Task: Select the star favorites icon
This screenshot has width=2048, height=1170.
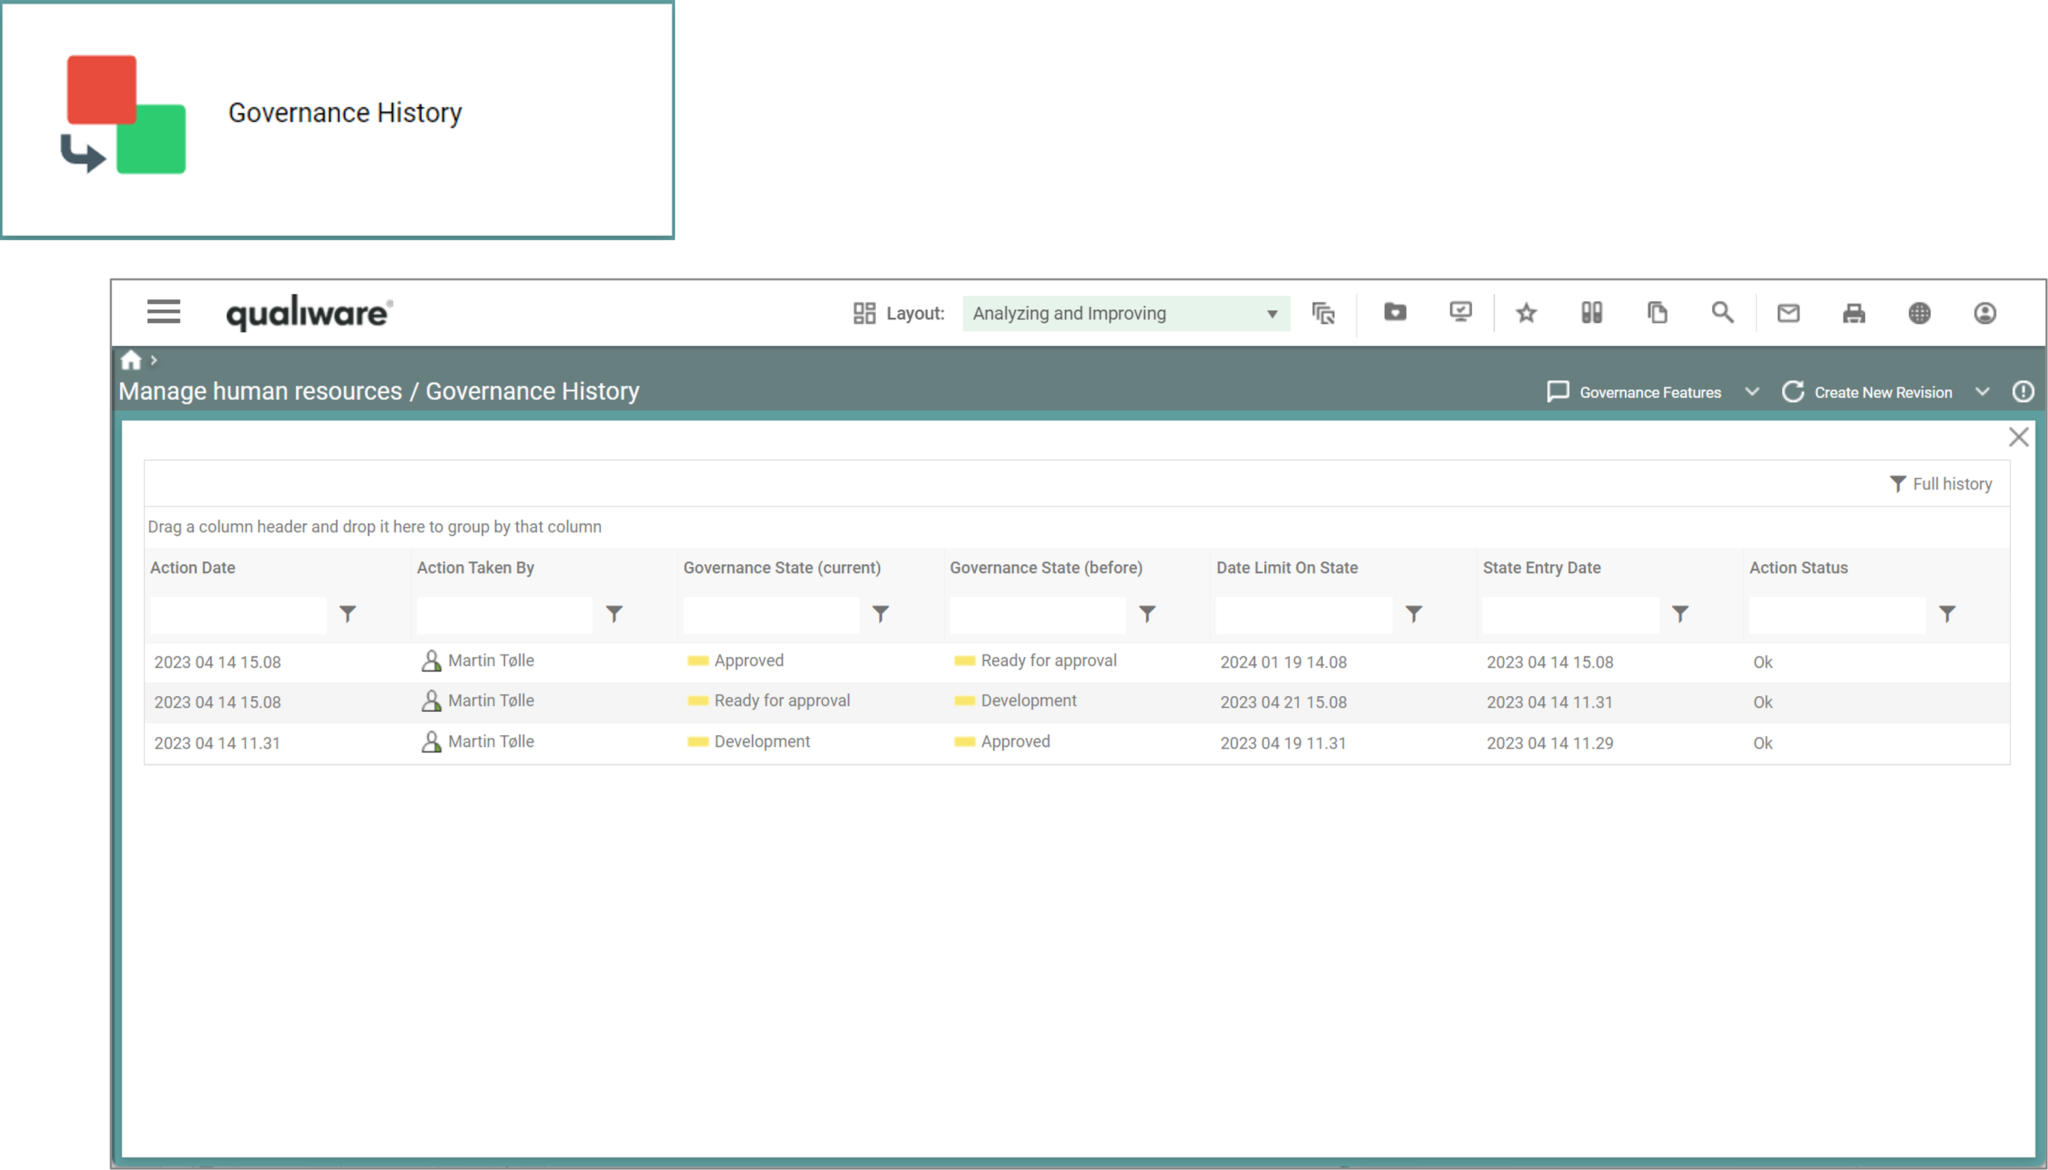Action: coord(1527,313)
